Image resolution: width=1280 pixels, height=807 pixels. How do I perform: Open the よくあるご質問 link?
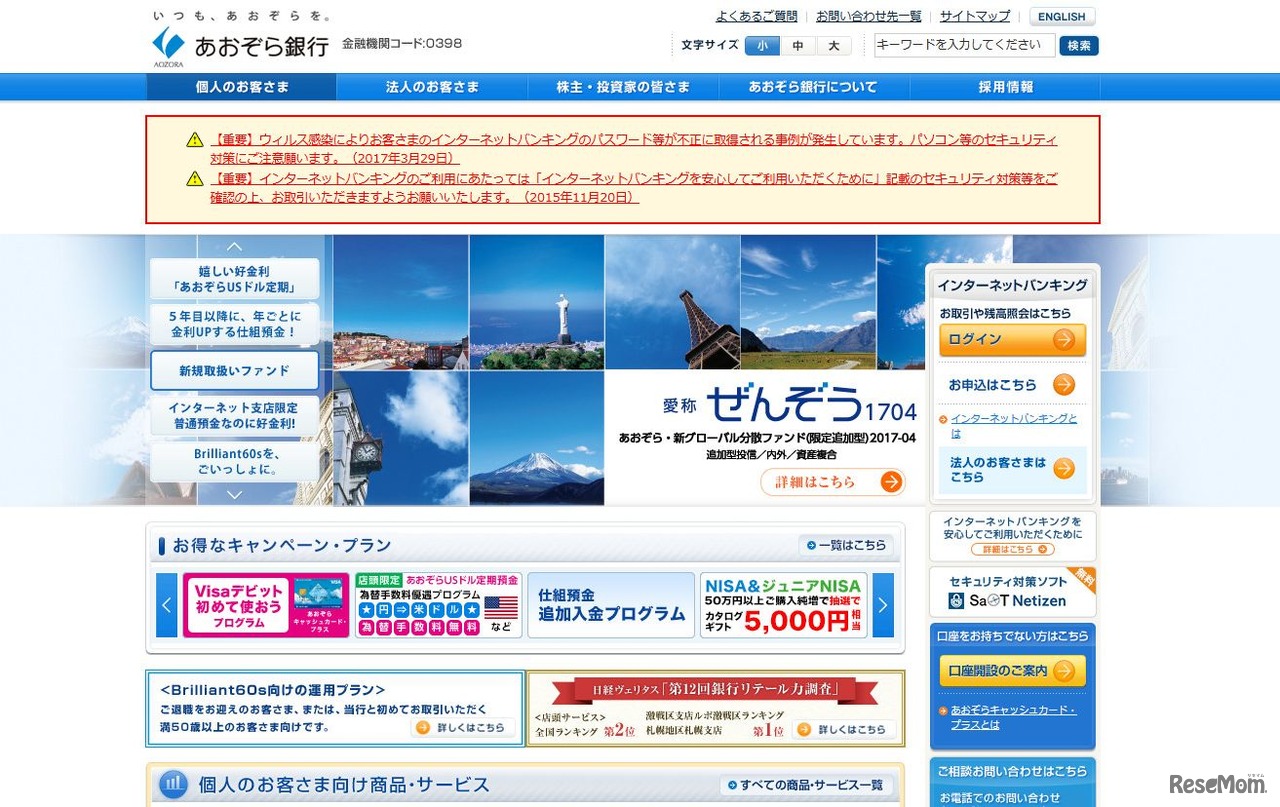756,16
